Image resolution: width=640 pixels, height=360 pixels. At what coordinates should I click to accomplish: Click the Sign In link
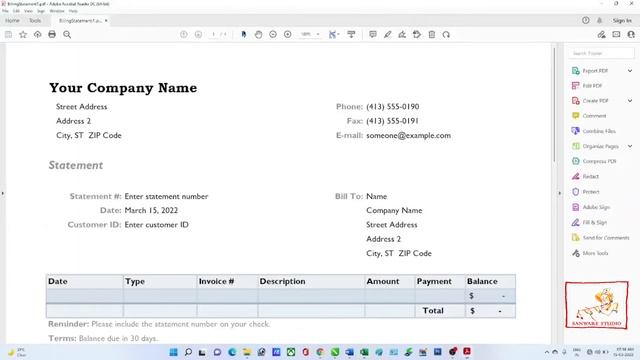622,20
